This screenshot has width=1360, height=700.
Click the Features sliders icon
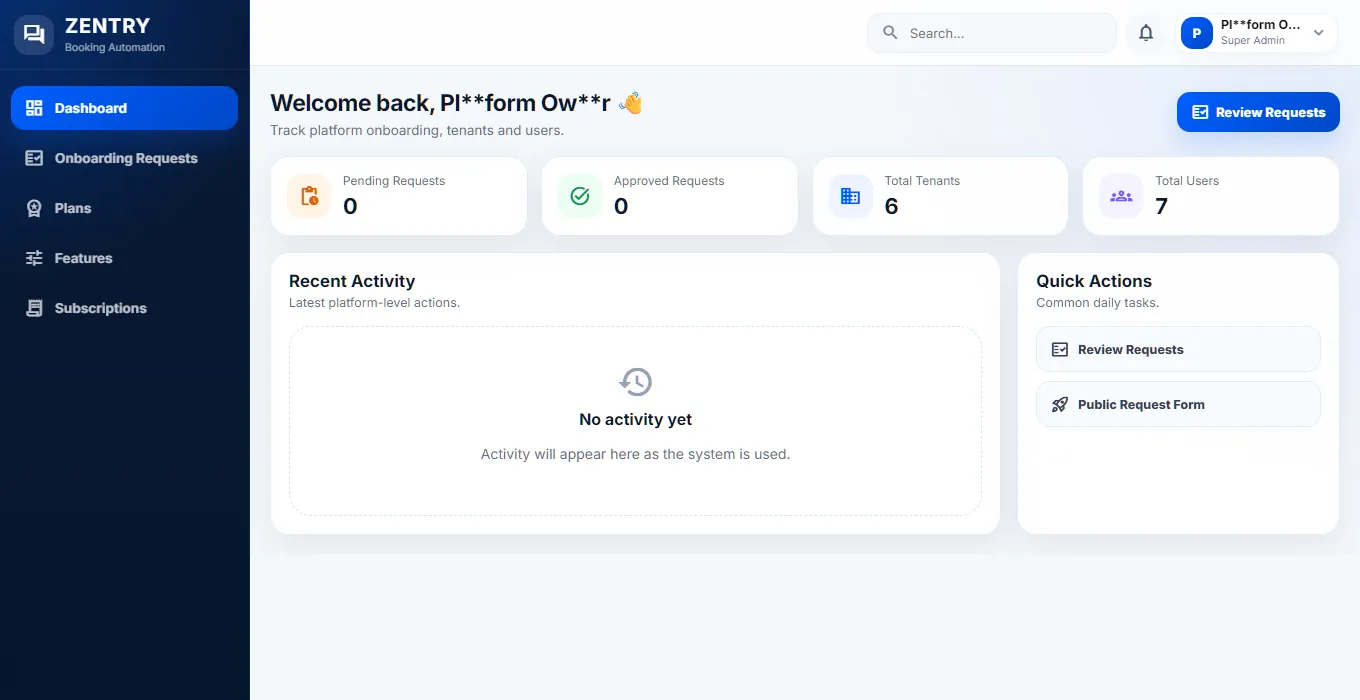(34, 258)
